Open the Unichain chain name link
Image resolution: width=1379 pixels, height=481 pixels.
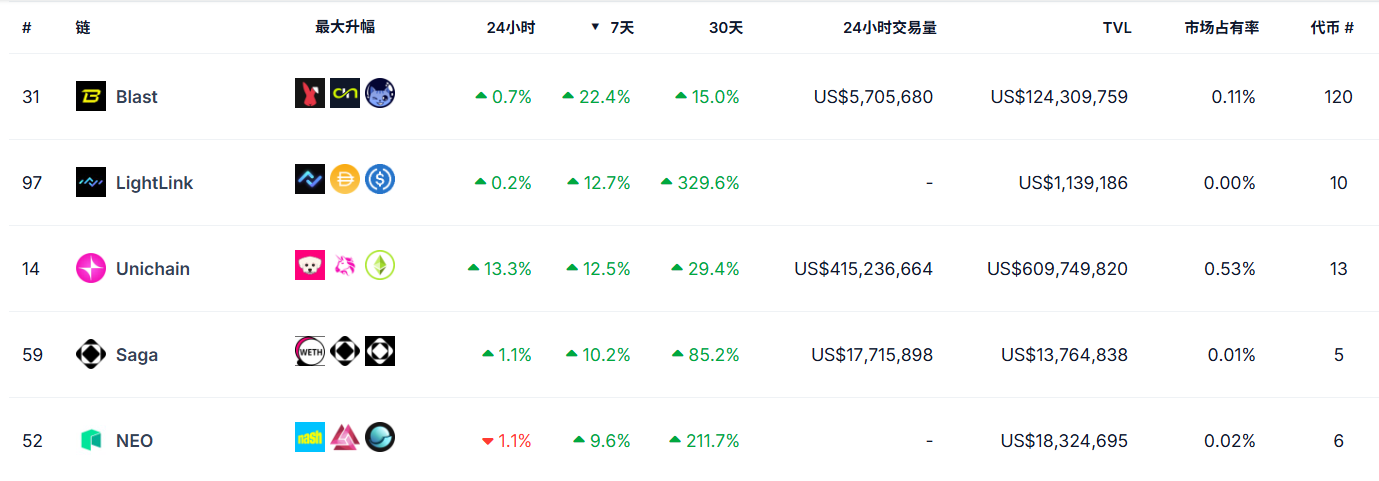[x=153, y=269]
